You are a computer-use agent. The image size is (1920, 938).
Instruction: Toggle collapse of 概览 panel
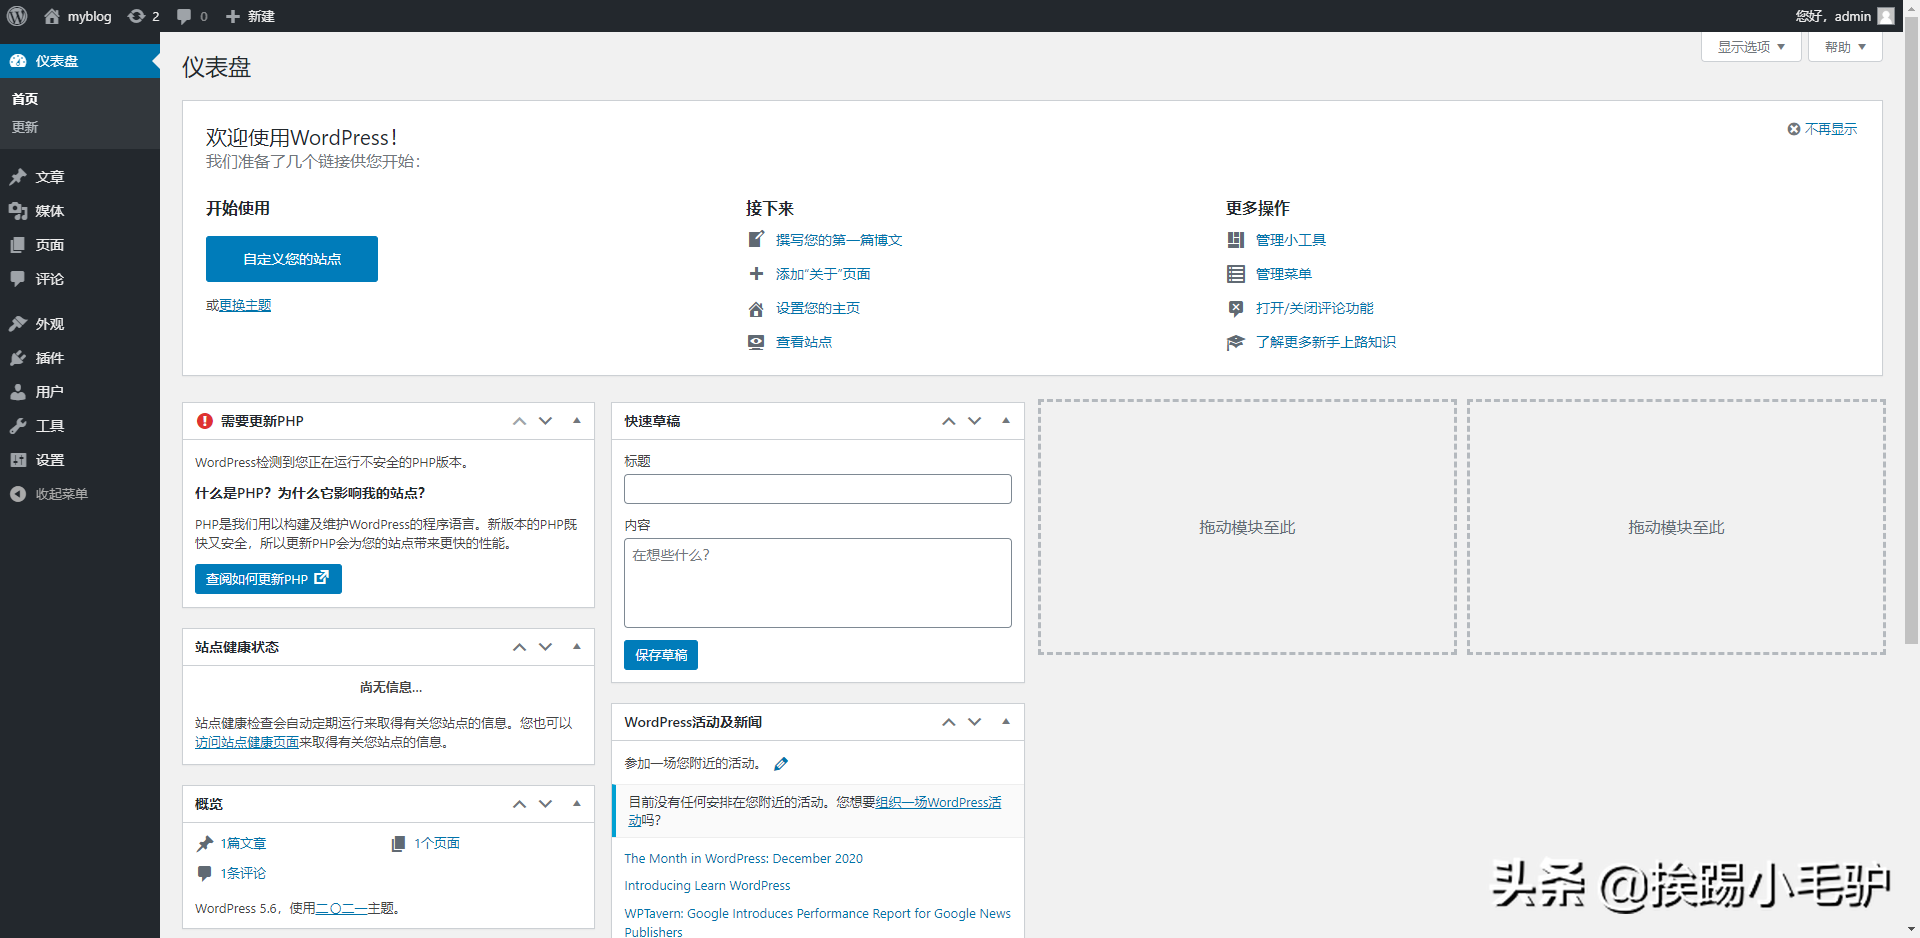[577, 804]
